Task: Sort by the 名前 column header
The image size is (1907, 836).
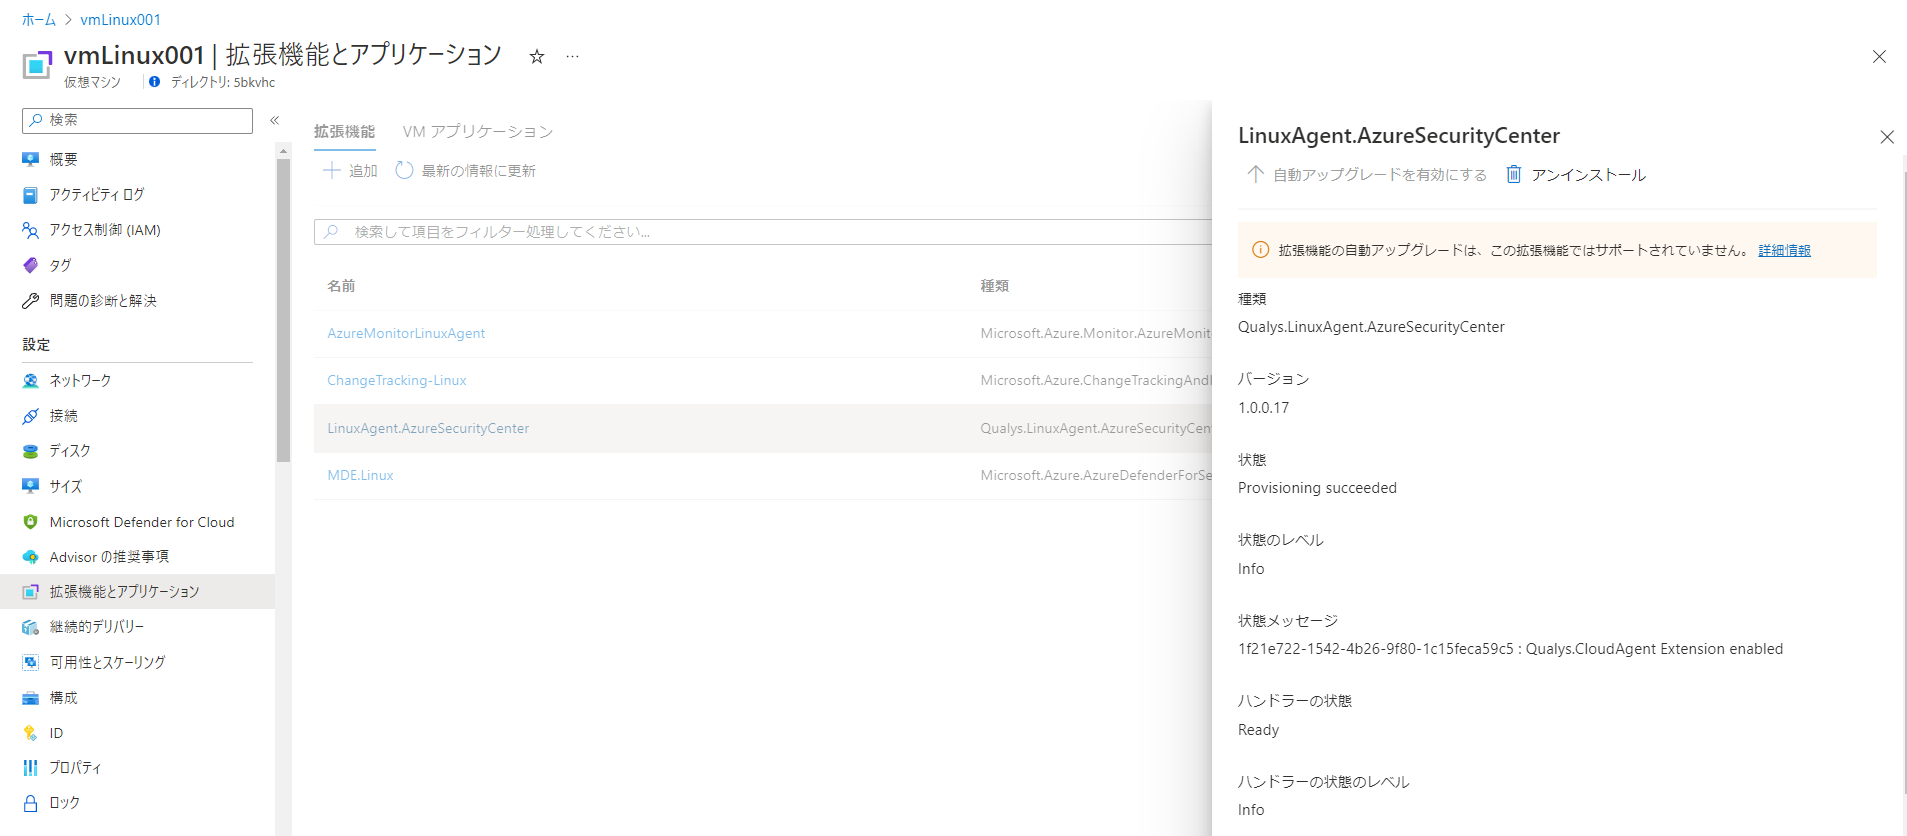Action: [341, 286]
